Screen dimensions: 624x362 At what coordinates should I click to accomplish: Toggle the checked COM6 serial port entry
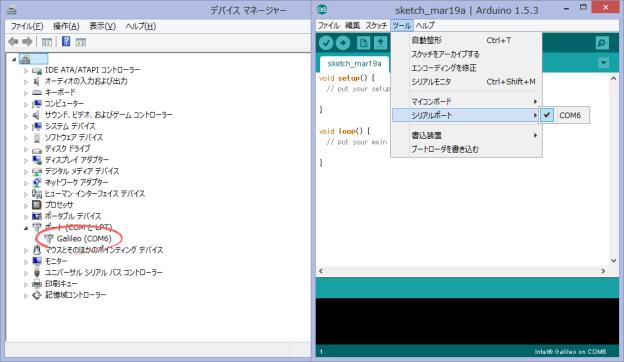point(564,115)
